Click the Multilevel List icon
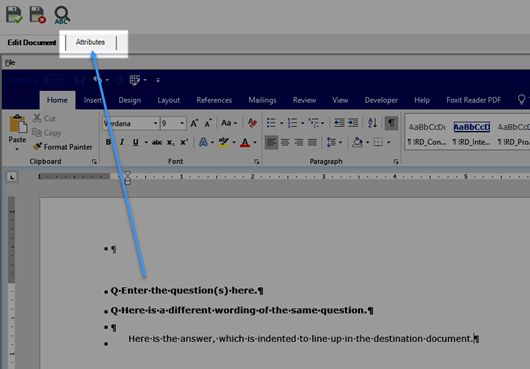The height and width of the screenshot is (369, 530). click(314, 123)
